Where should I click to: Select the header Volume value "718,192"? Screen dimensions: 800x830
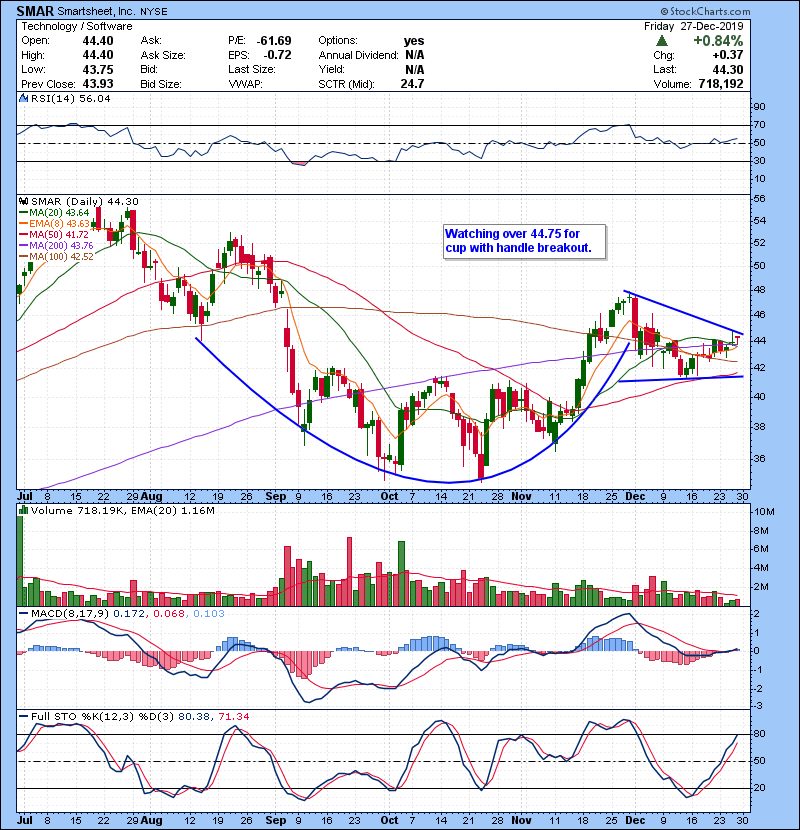pos(721,84)
